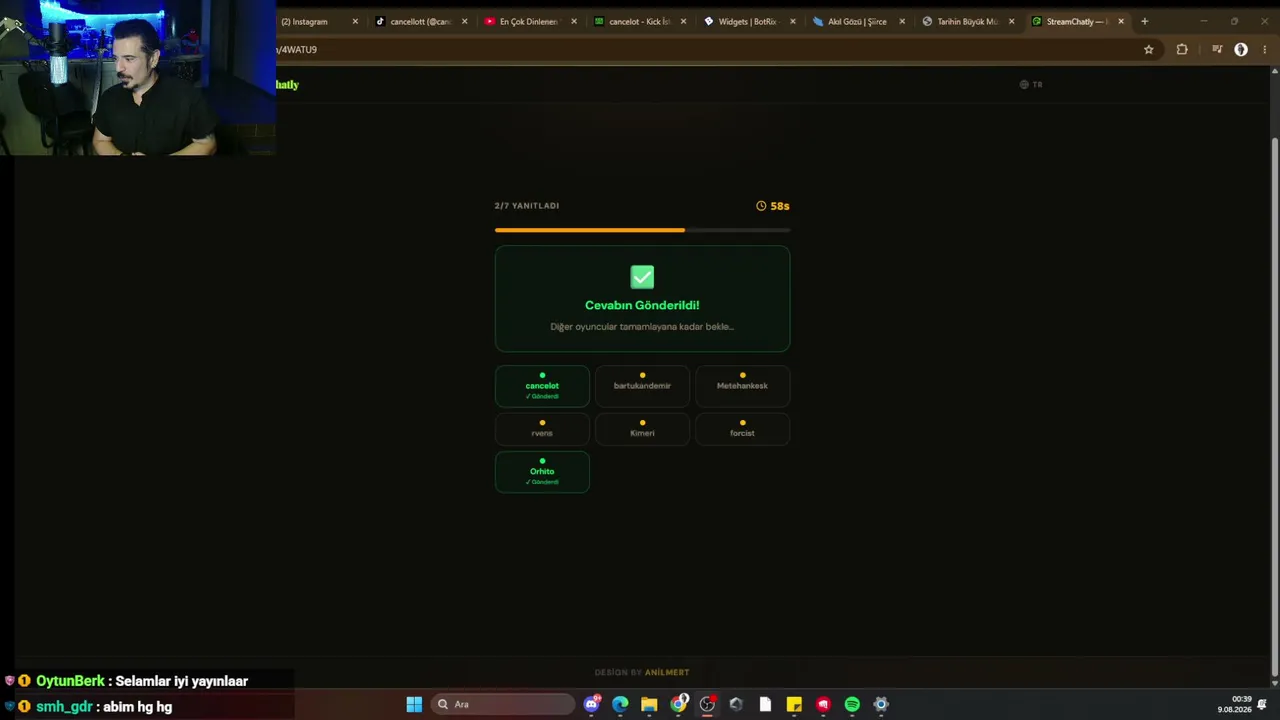Switch to the Akıl Gözü Şiirce tab

click(x=859, y=21)
